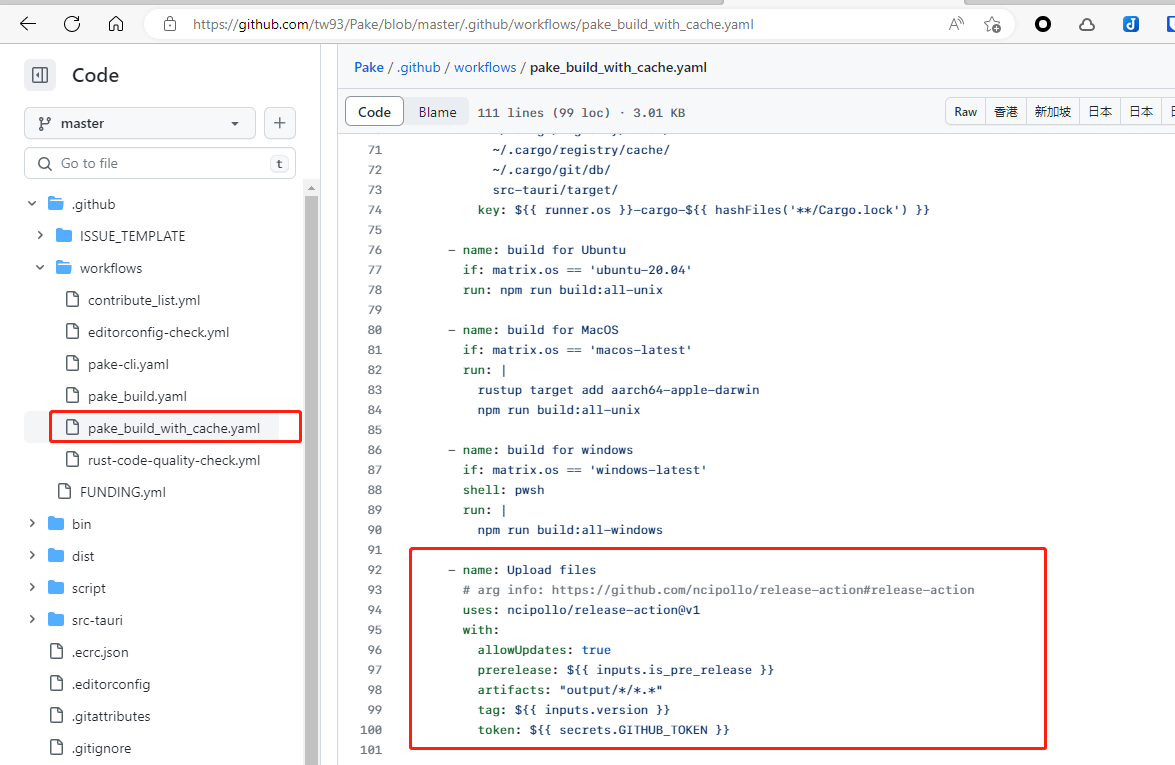Open the blue J extension icon
Viewport: 1175px width, 765px height.
coord(1131,24)
